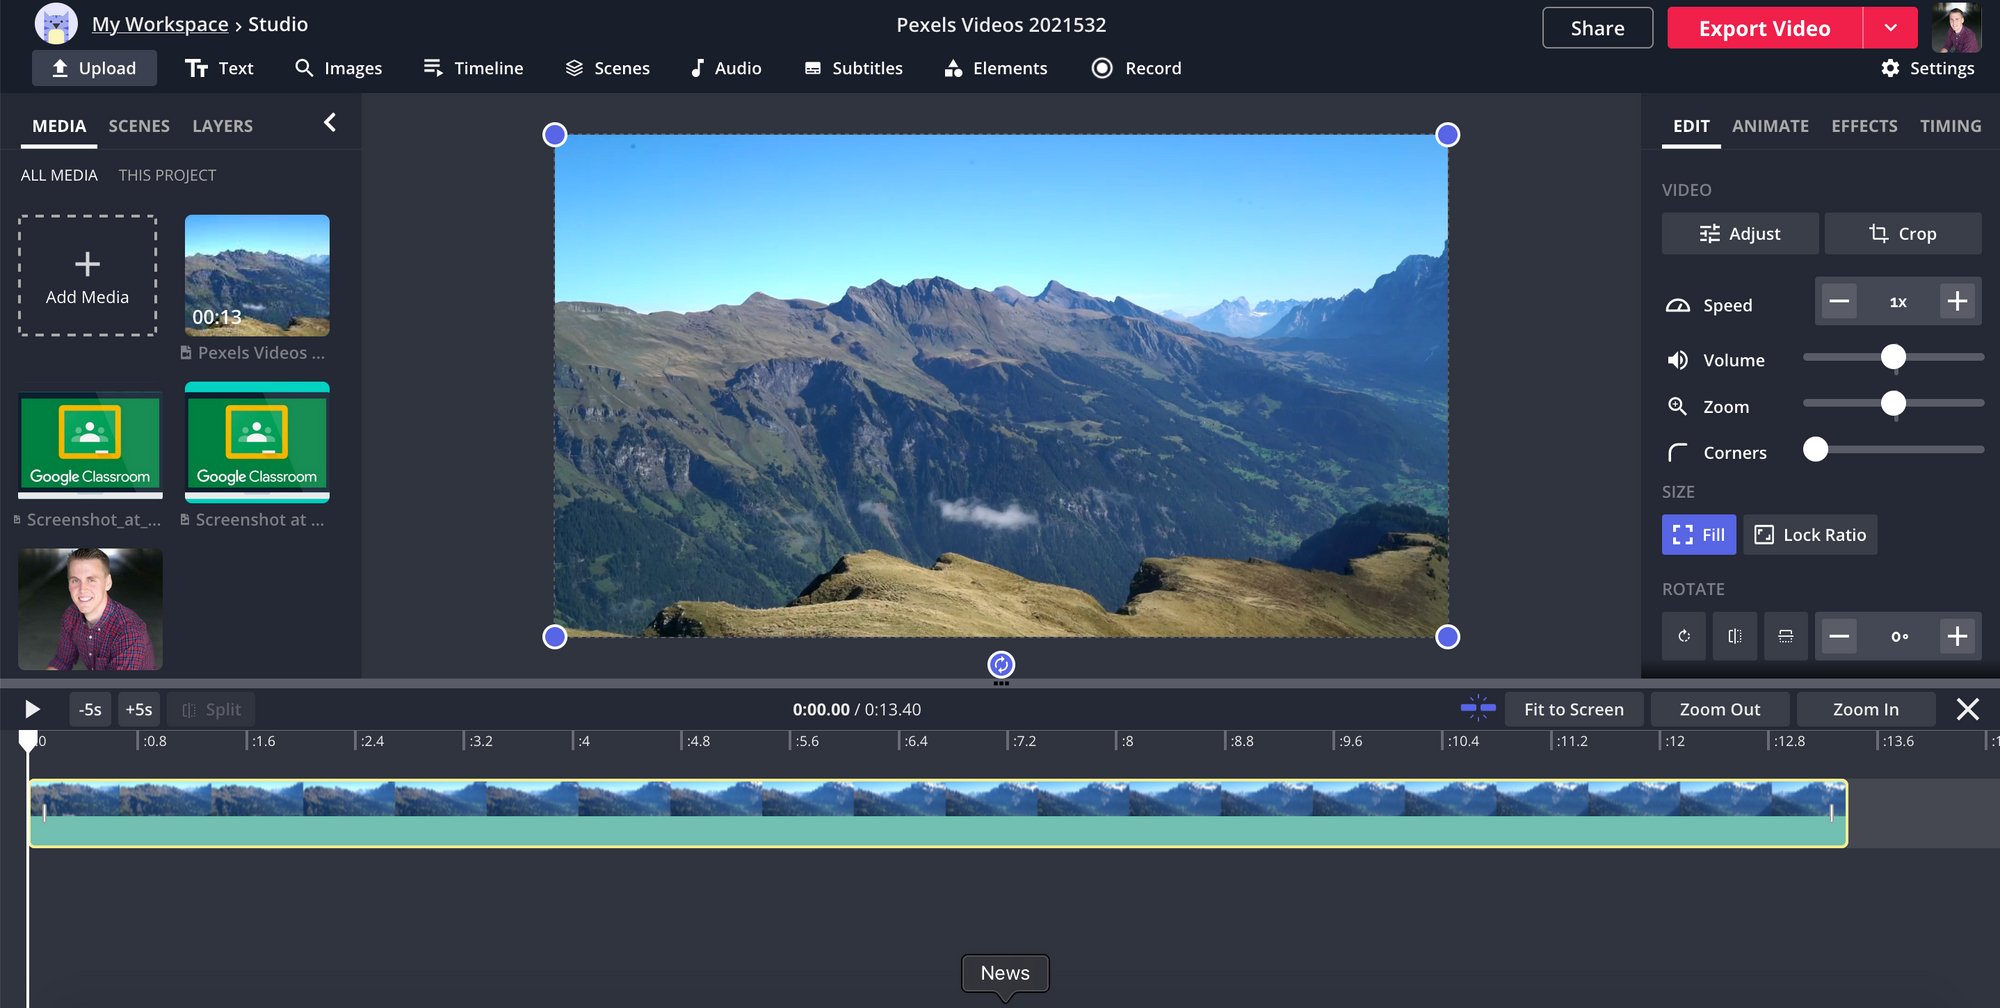Viewport: 2000px width, 1008px height.
Task: Open the Crop tool
Action: click(x=1902, y=233)
